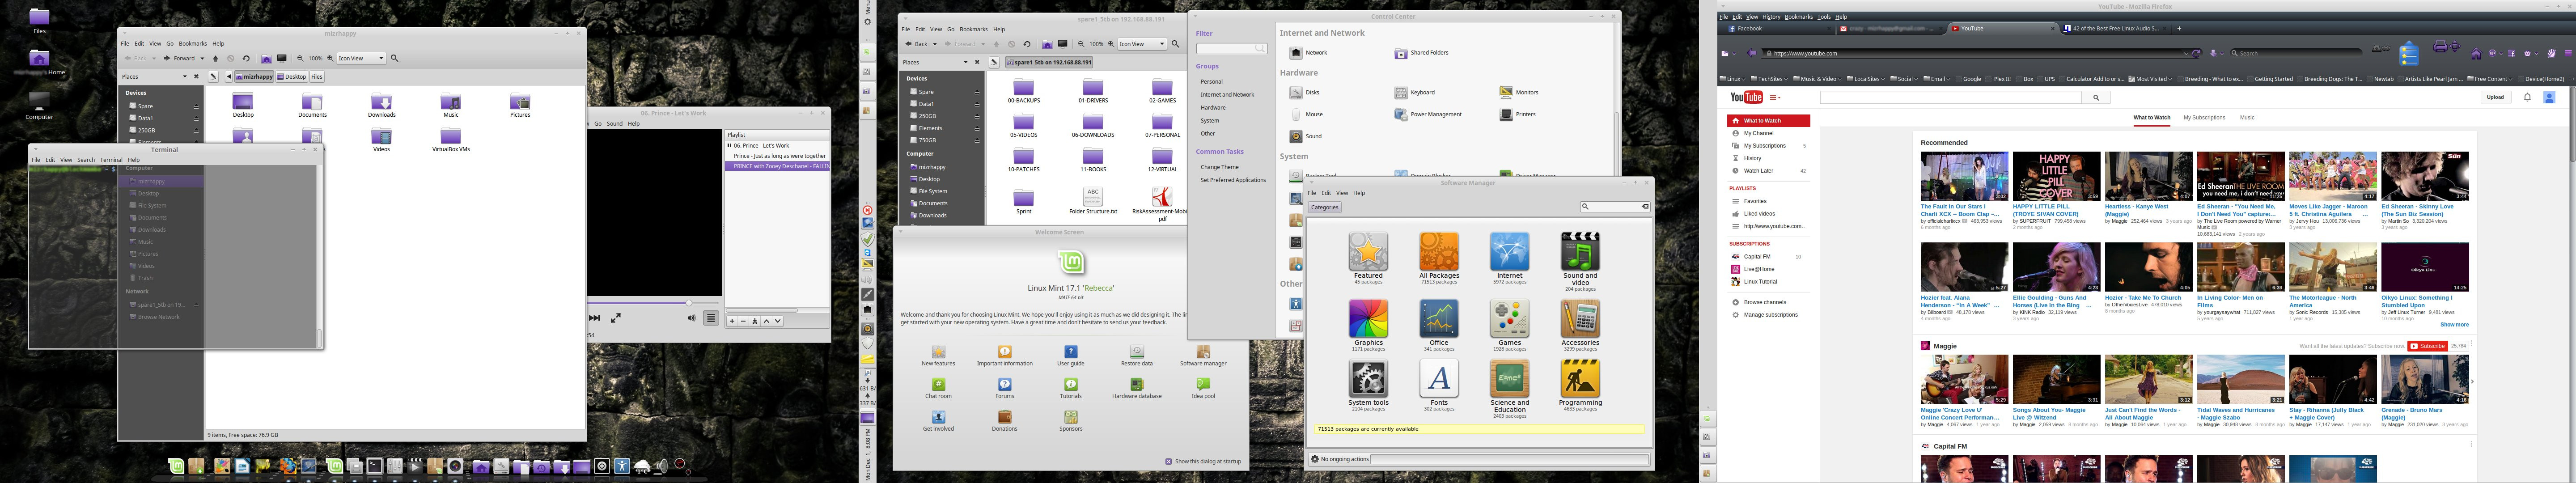Open YouTube guide menu beside logo

point(1775,98)
